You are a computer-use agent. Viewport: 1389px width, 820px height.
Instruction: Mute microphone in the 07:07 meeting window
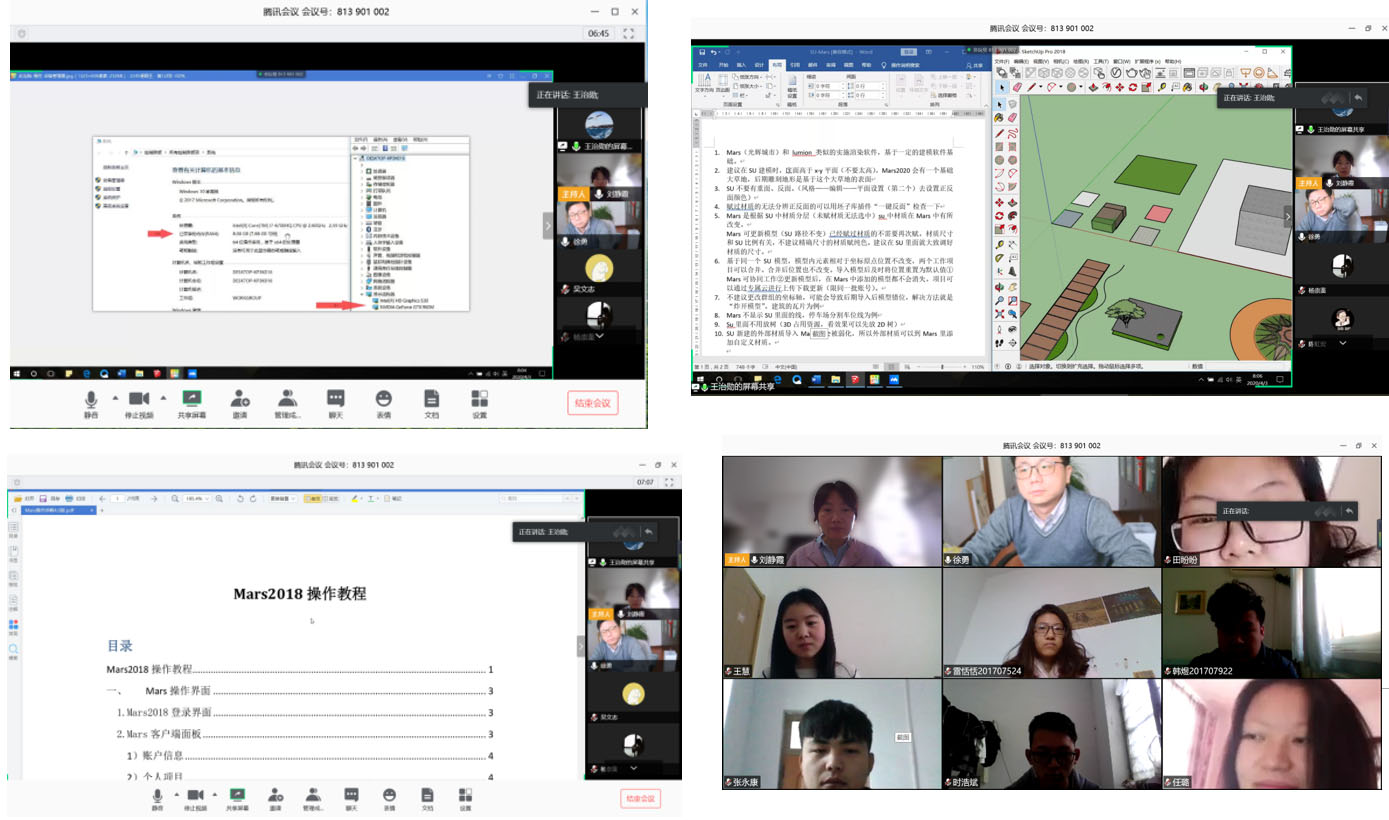point(158,798)
